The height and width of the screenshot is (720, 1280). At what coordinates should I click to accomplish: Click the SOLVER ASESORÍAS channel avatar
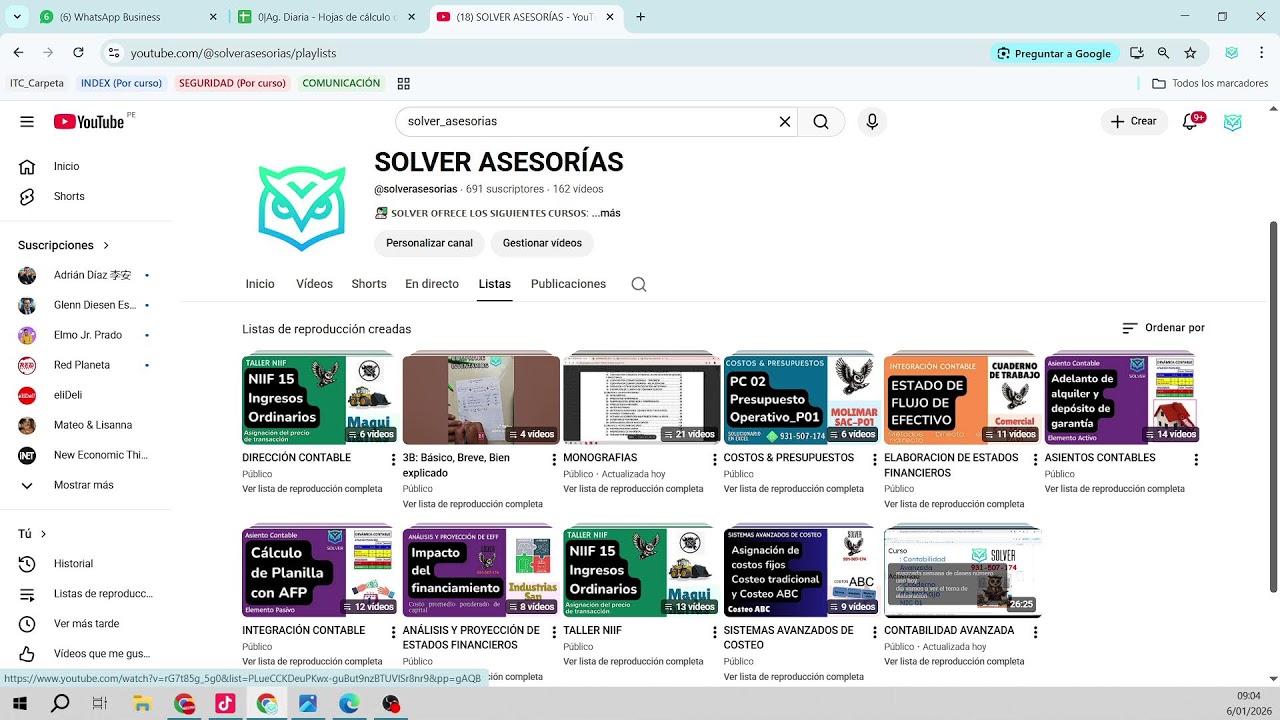302,207
